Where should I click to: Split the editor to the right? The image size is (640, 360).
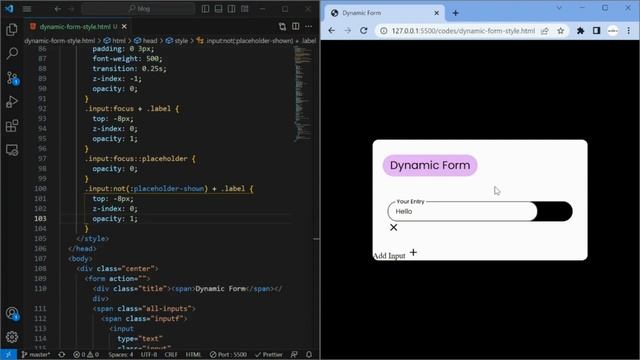[x=296, y=27]
